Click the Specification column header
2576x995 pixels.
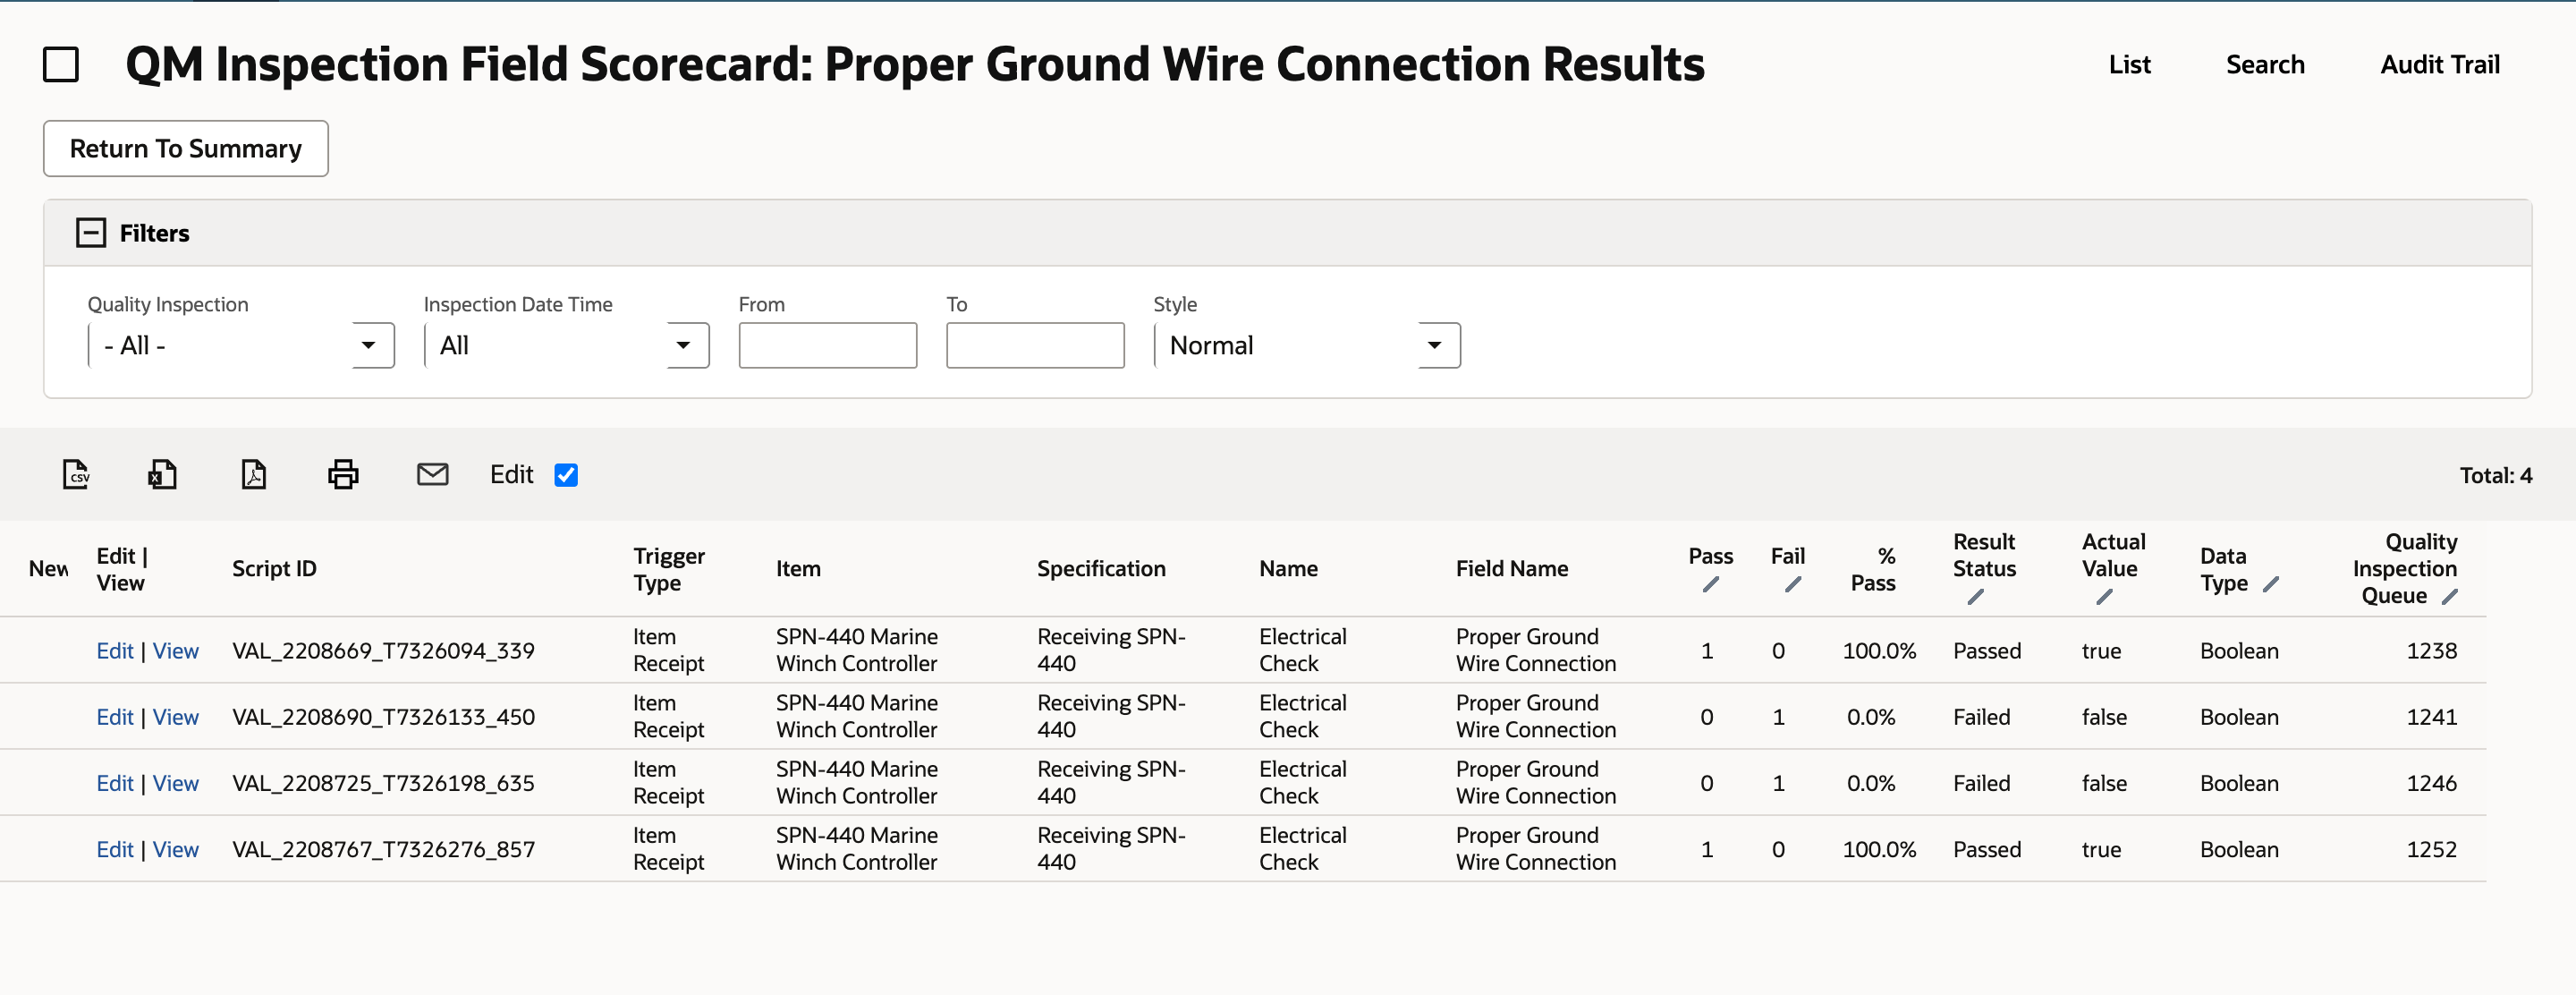[x=1101, y=569]
